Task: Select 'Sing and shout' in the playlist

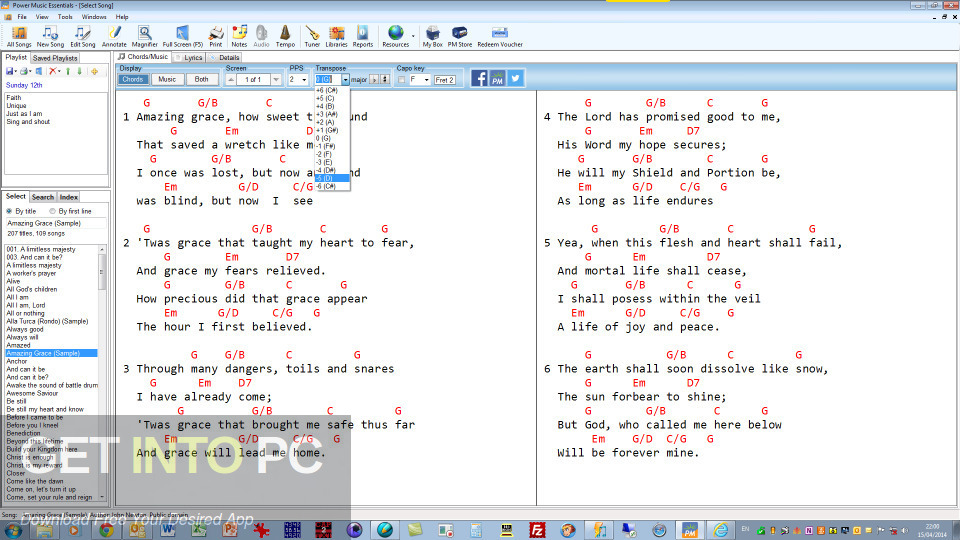Action: tap(28, 122)
